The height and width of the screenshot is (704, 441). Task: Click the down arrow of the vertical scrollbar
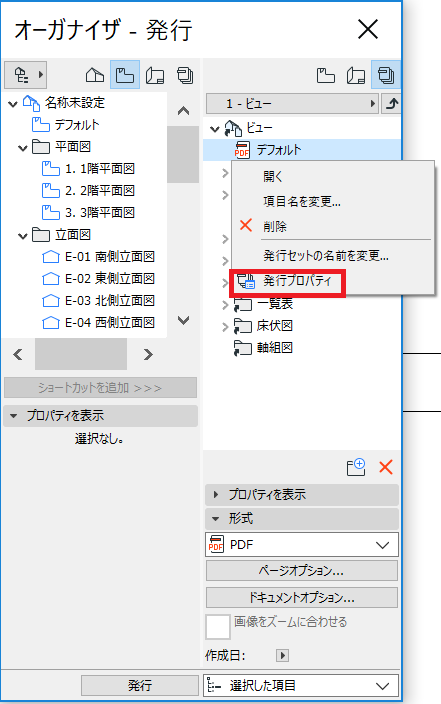pyautogui.click(x=183, y=320)
